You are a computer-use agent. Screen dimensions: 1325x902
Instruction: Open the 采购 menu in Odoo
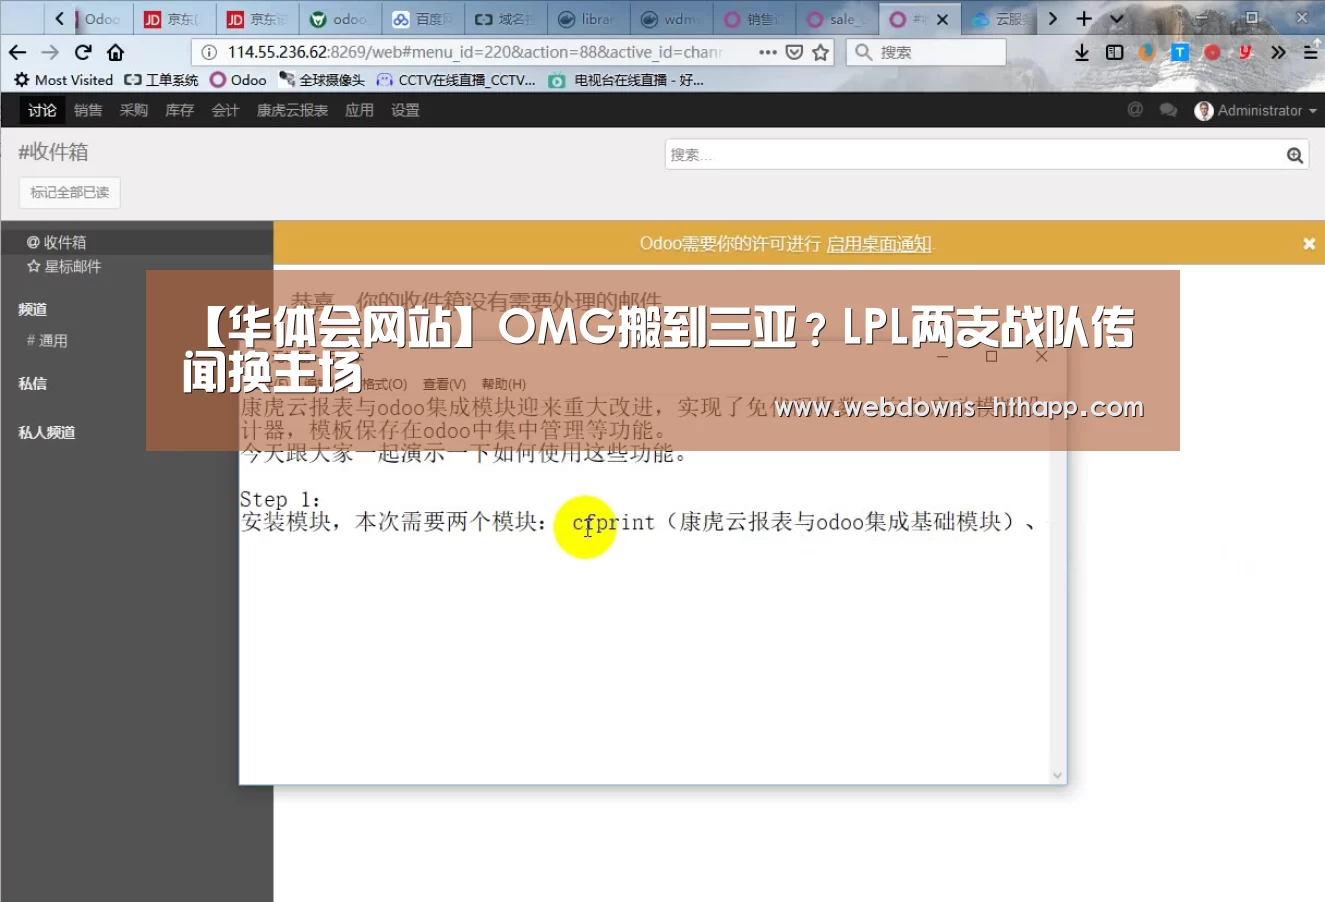click(134, 110)
